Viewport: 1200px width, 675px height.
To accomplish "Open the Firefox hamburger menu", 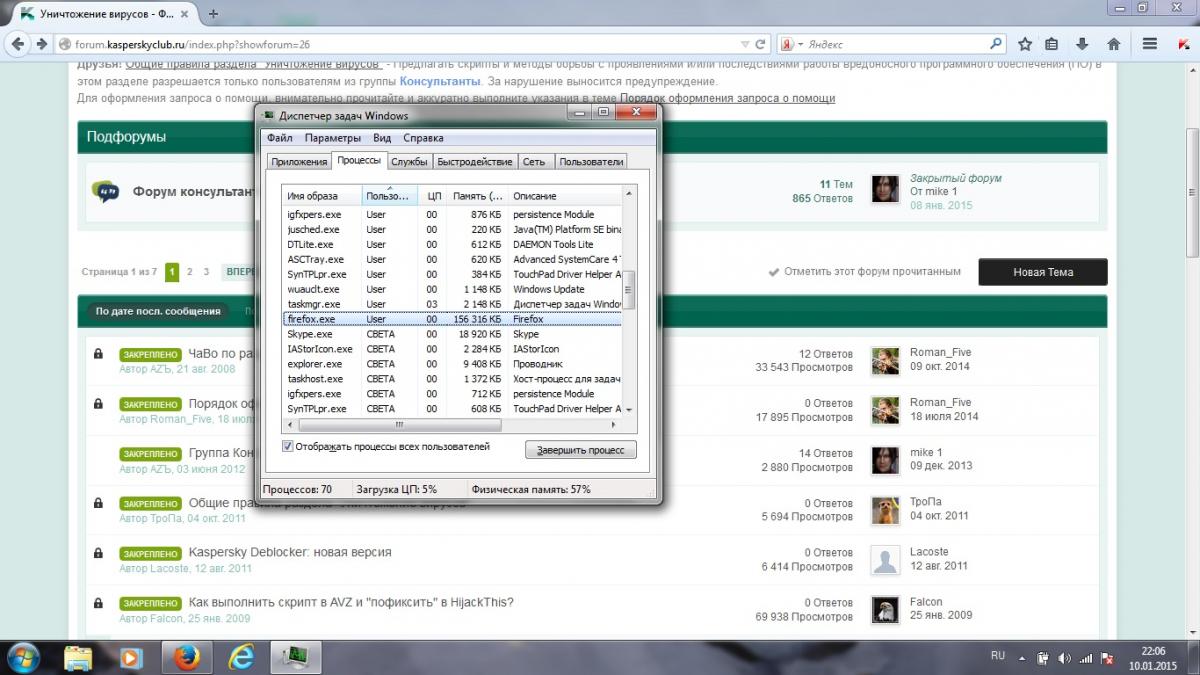I will click(x=1150, y=44).
